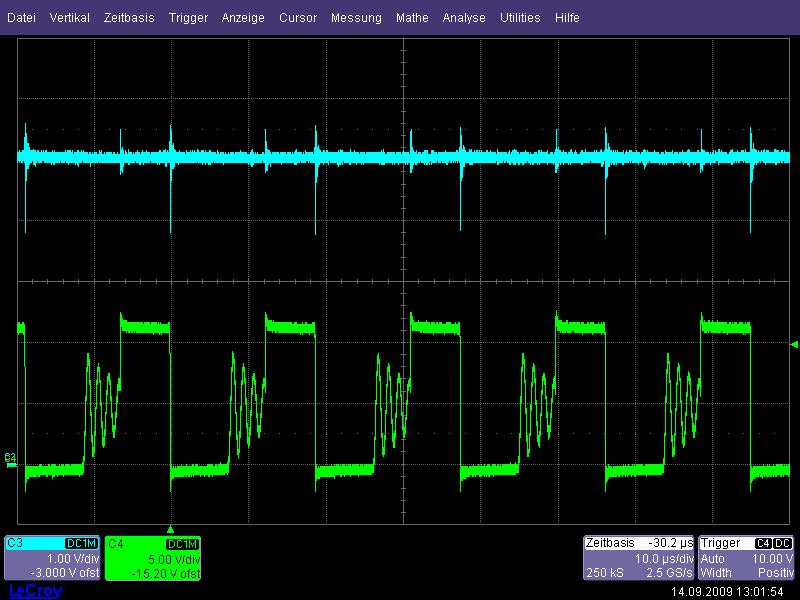Open the Zeitbasis descriptor box at bottom
Image resolution: width=800 pixels, height=600 pixels.
tap(639, 557)
